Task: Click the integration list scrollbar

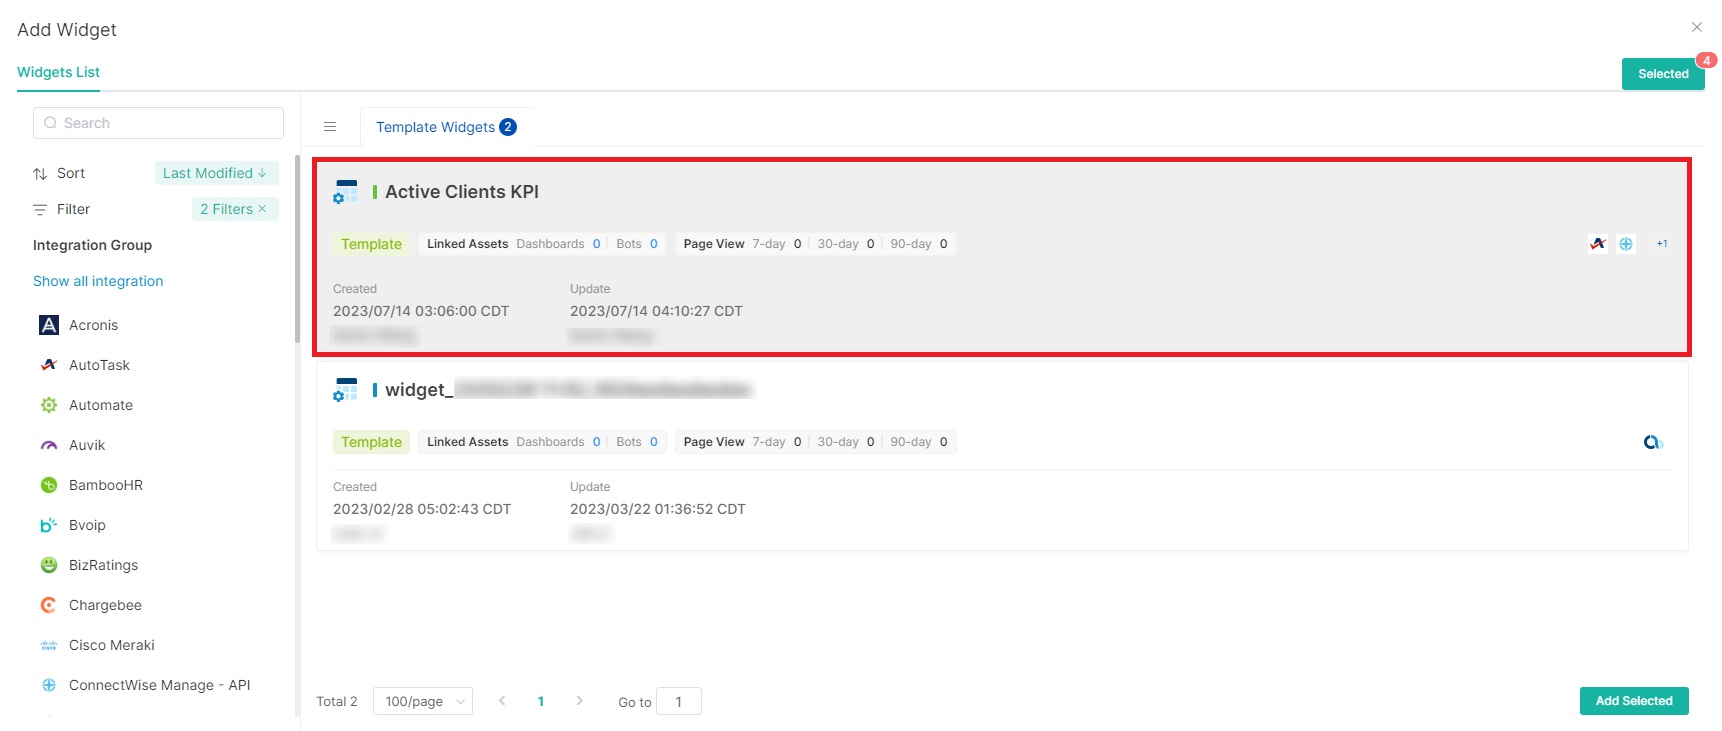Action: click(297, 250)
